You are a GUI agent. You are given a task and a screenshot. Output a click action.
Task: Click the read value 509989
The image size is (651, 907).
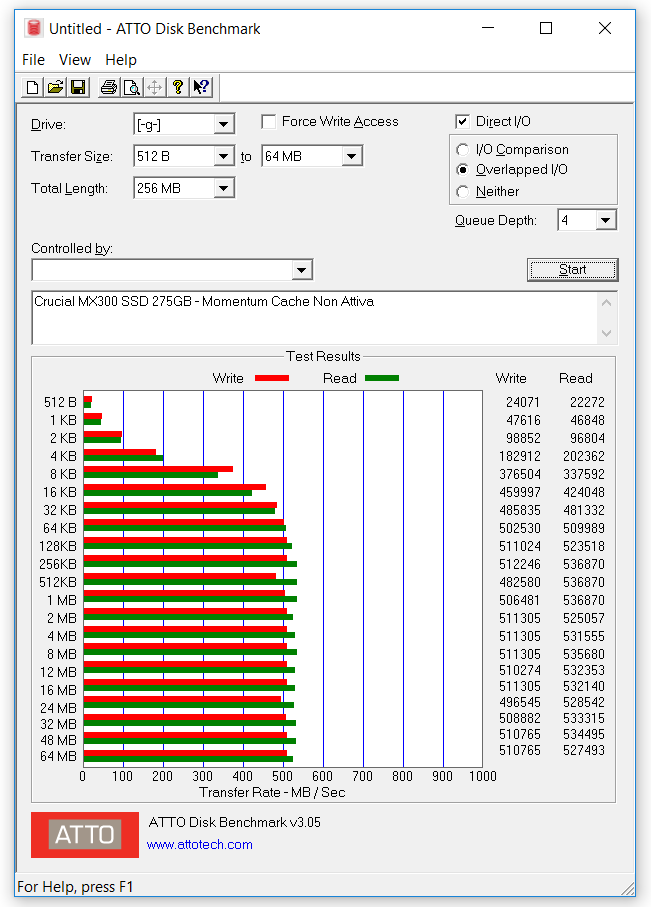584,528
